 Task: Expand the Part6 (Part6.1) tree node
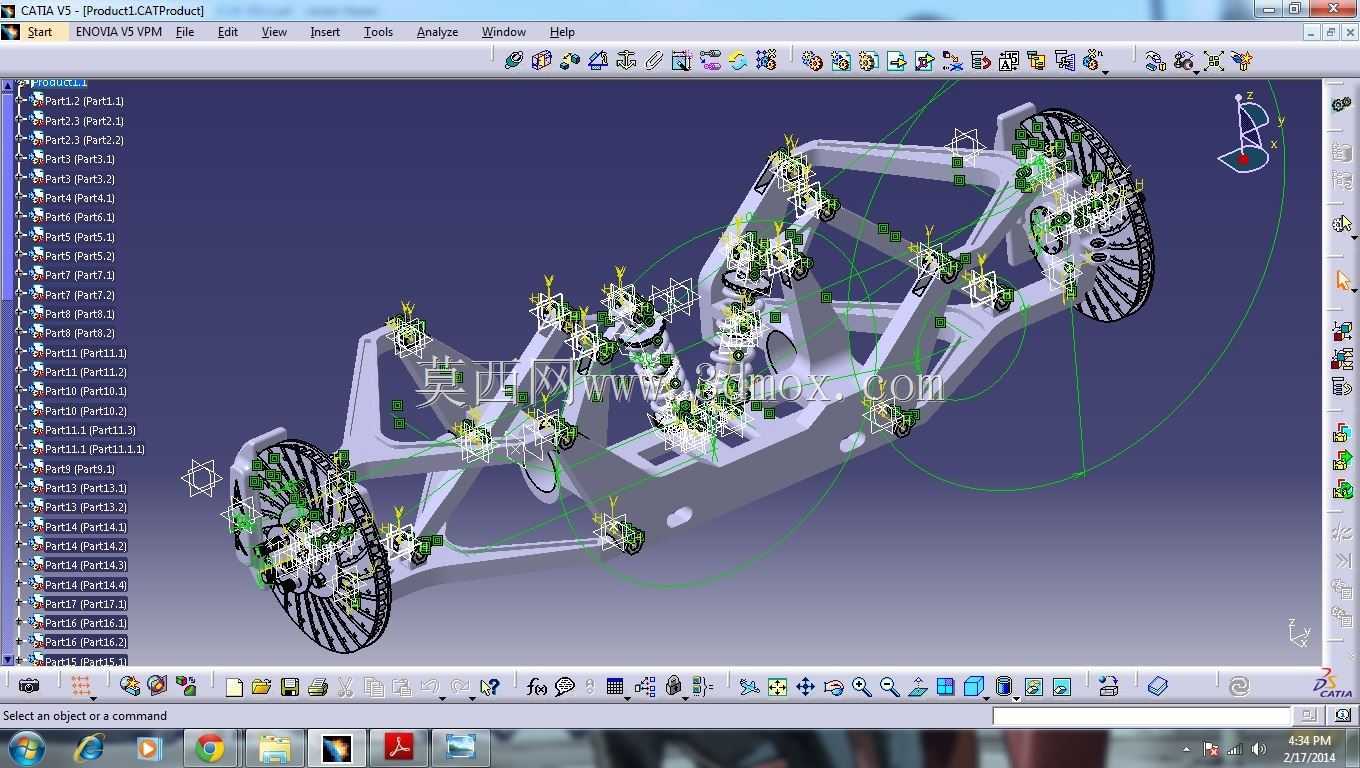20,217
